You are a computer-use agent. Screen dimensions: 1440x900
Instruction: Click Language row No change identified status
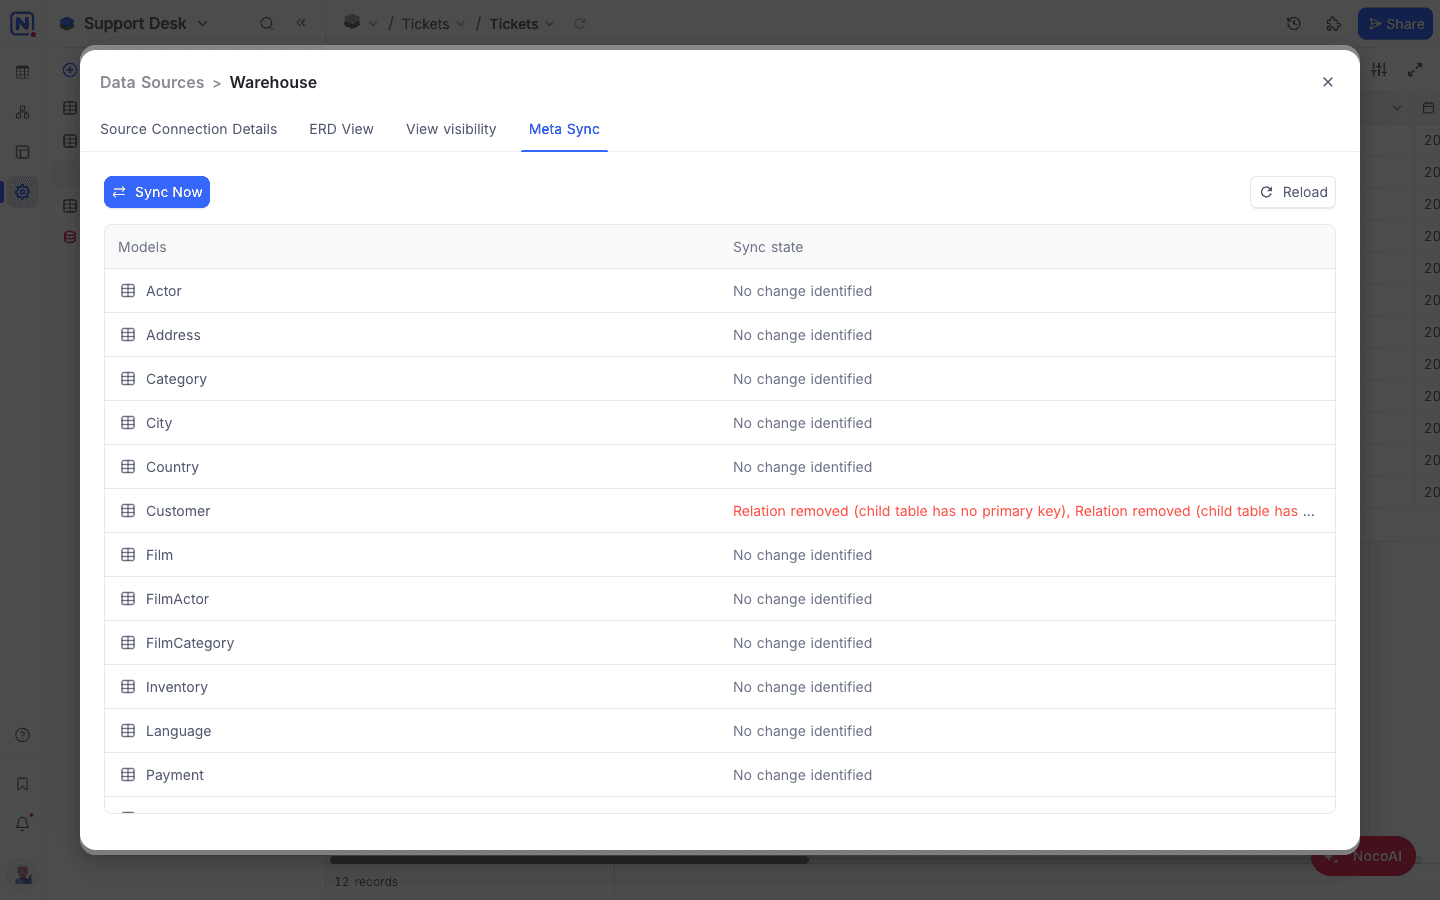[802, 731]
